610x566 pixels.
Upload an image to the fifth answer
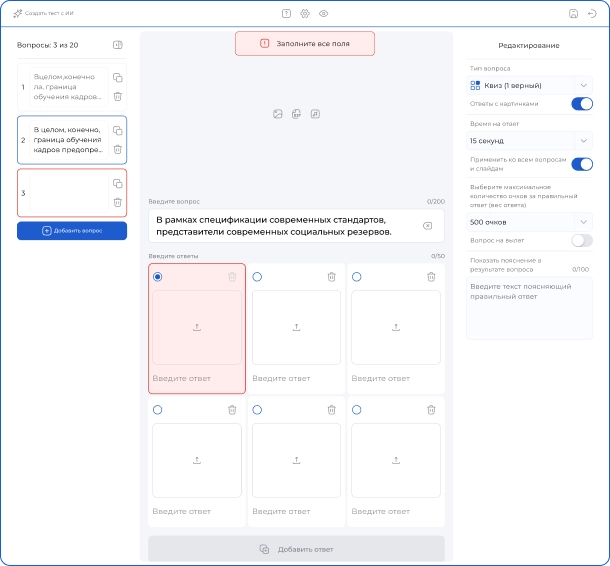(296, 460)
